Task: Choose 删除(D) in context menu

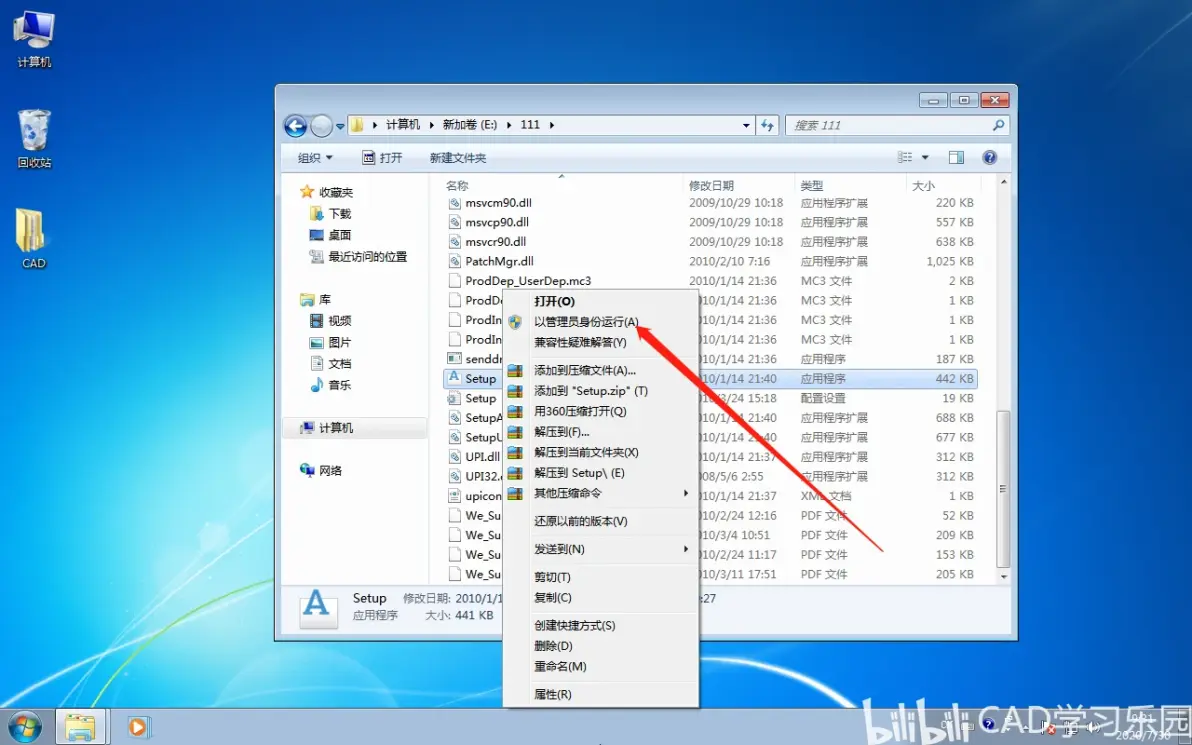Action: pos(601,646)
